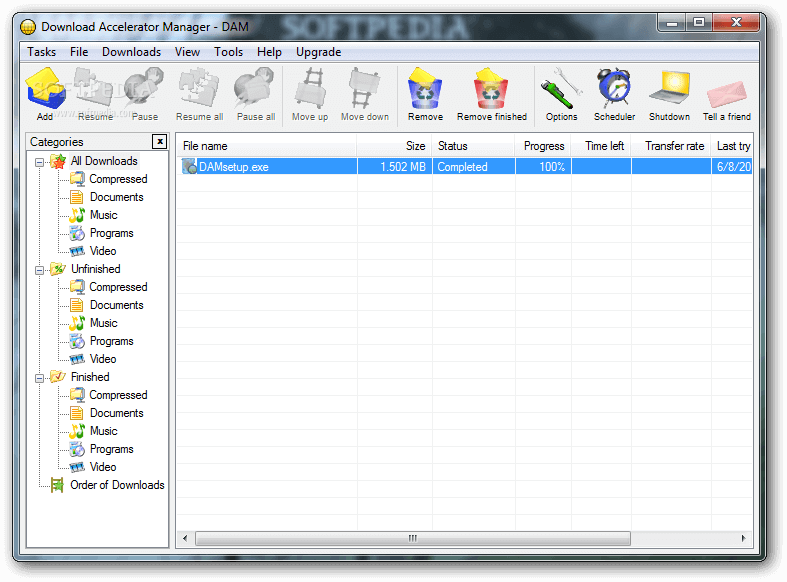Click the 1.502 MB size cell

click(395, 167)
